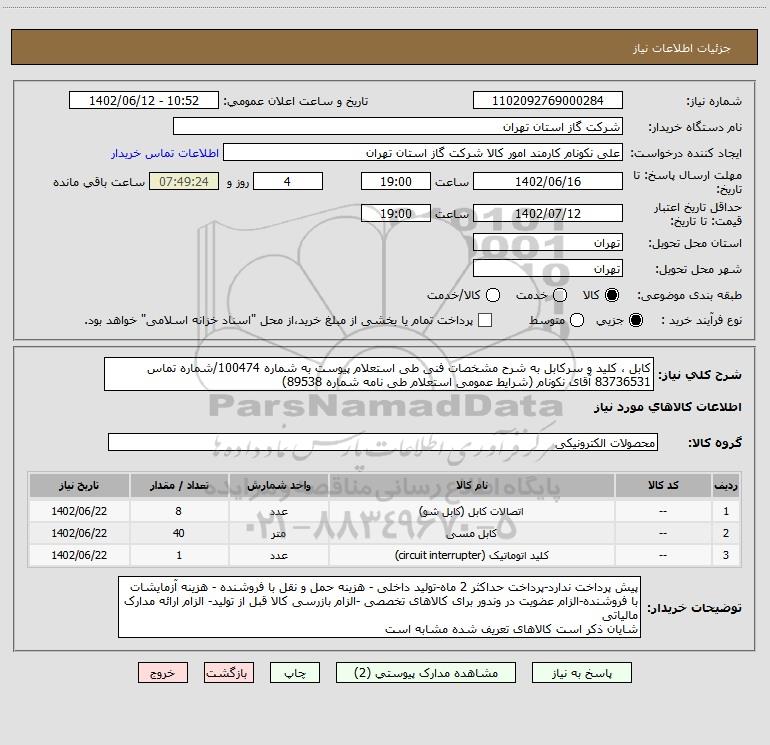Viewport: 770px width, 745px height.
Task: Click the اطلاعات کالاهای مورد نیاز heading
Action: coord(668,407)
